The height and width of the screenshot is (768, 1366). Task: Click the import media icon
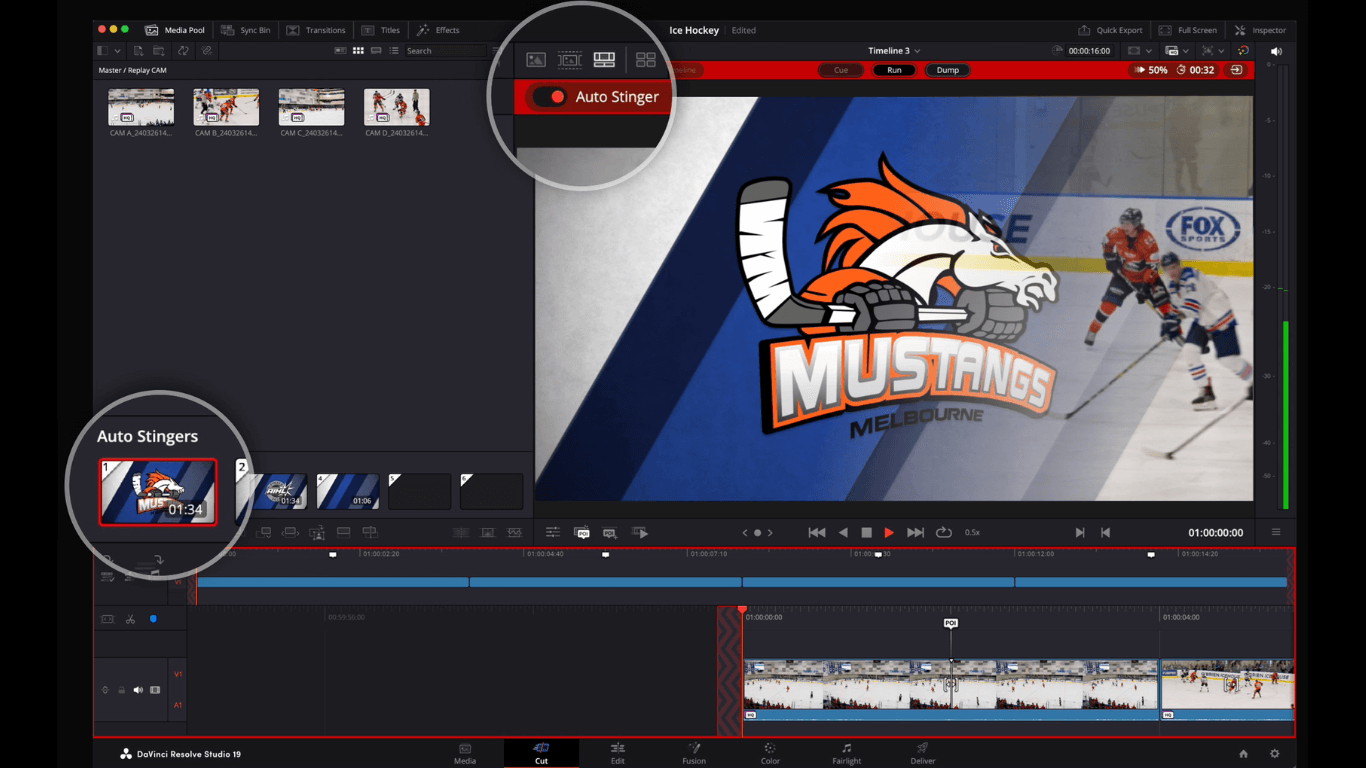click(139, 50)
